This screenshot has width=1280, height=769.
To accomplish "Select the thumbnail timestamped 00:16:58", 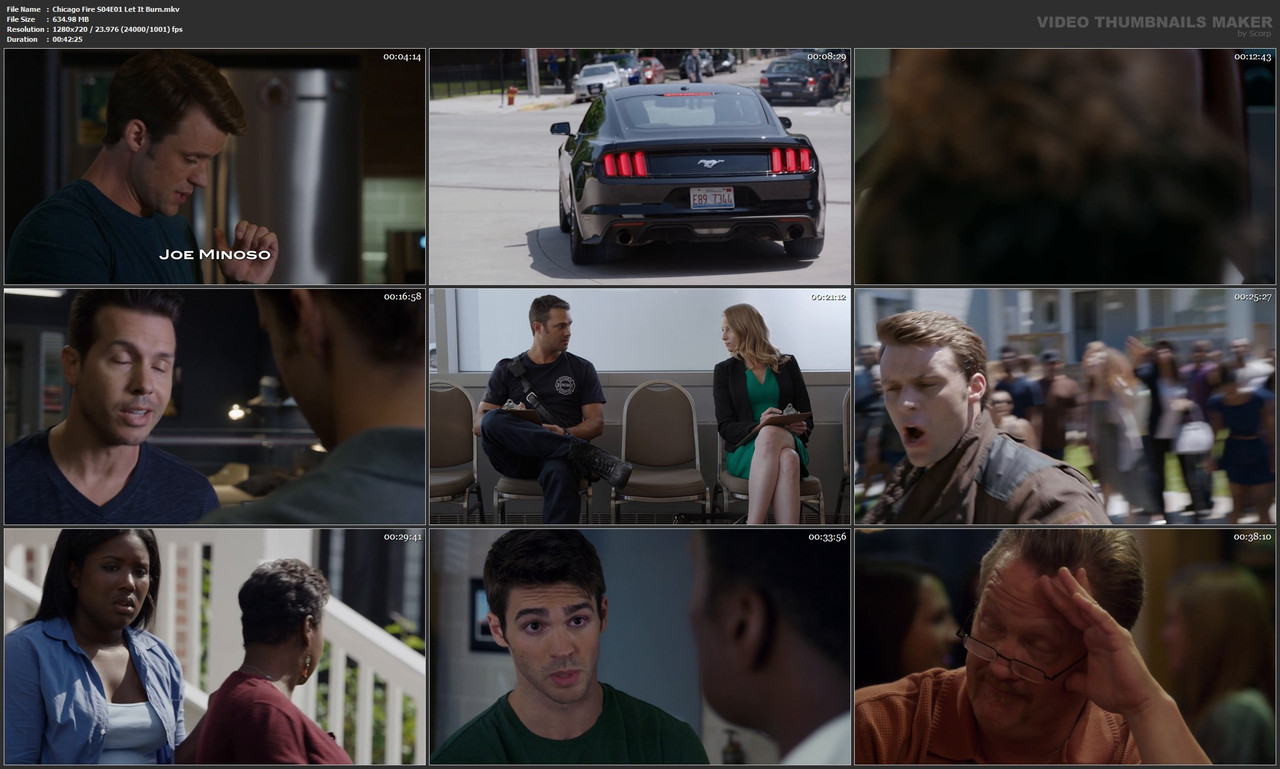I will [x=215, y=407].
